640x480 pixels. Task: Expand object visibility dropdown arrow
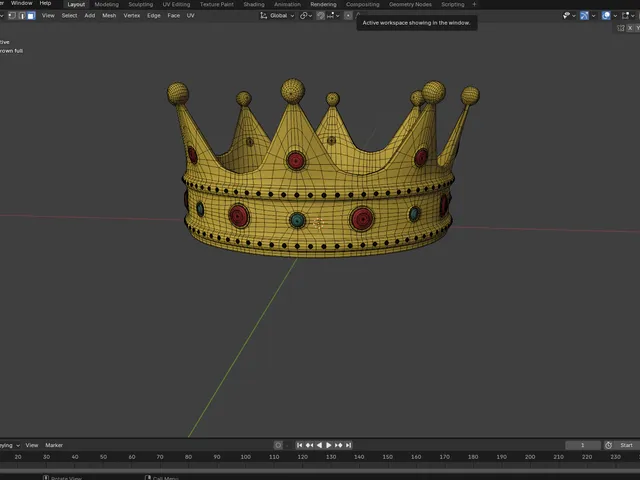pyautogui.click(x=574, y=16)
